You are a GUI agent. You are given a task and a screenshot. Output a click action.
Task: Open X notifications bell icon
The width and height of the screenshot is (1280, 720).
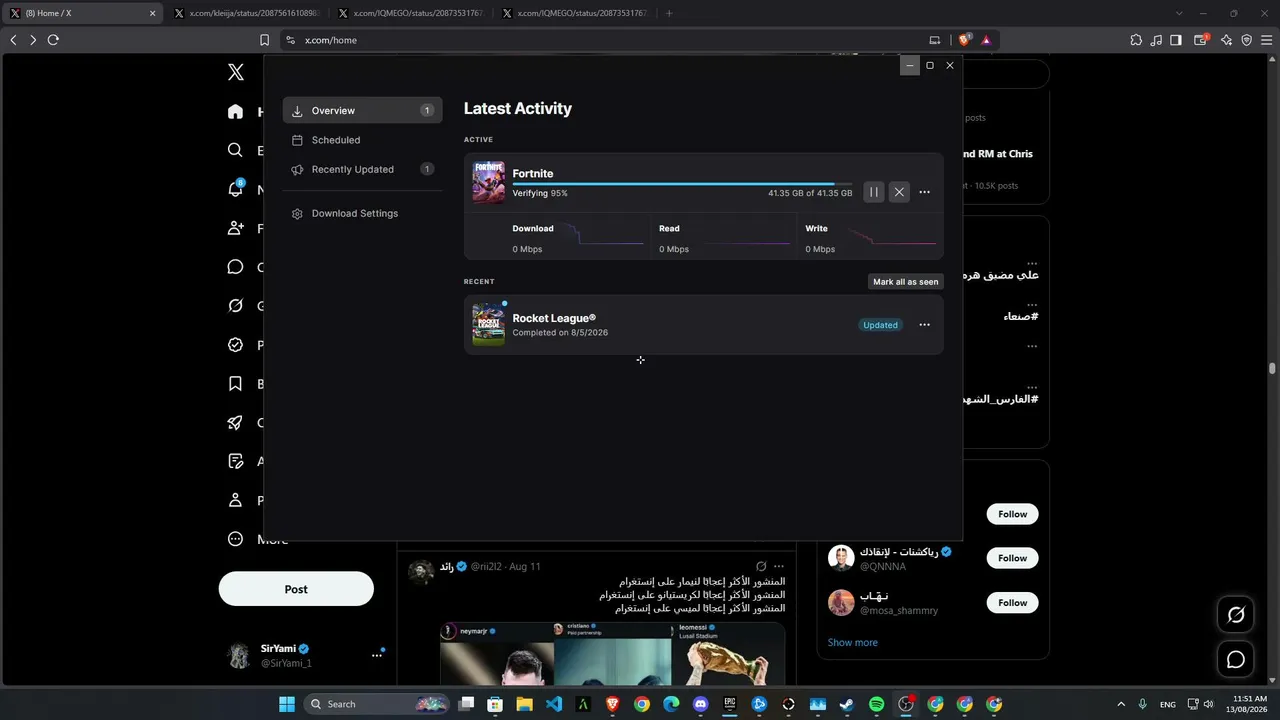235,189
